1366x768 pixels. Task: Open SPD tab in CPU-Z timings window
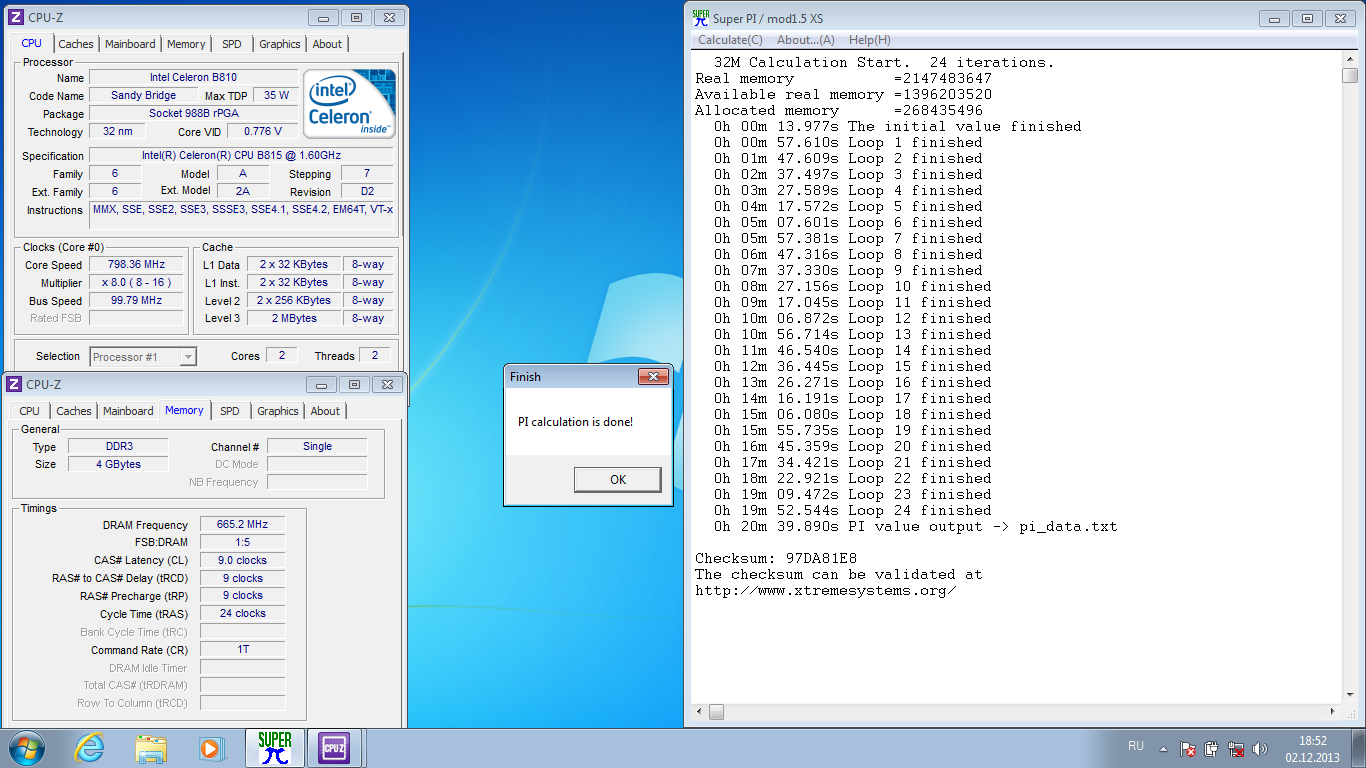tap(230, 411)
